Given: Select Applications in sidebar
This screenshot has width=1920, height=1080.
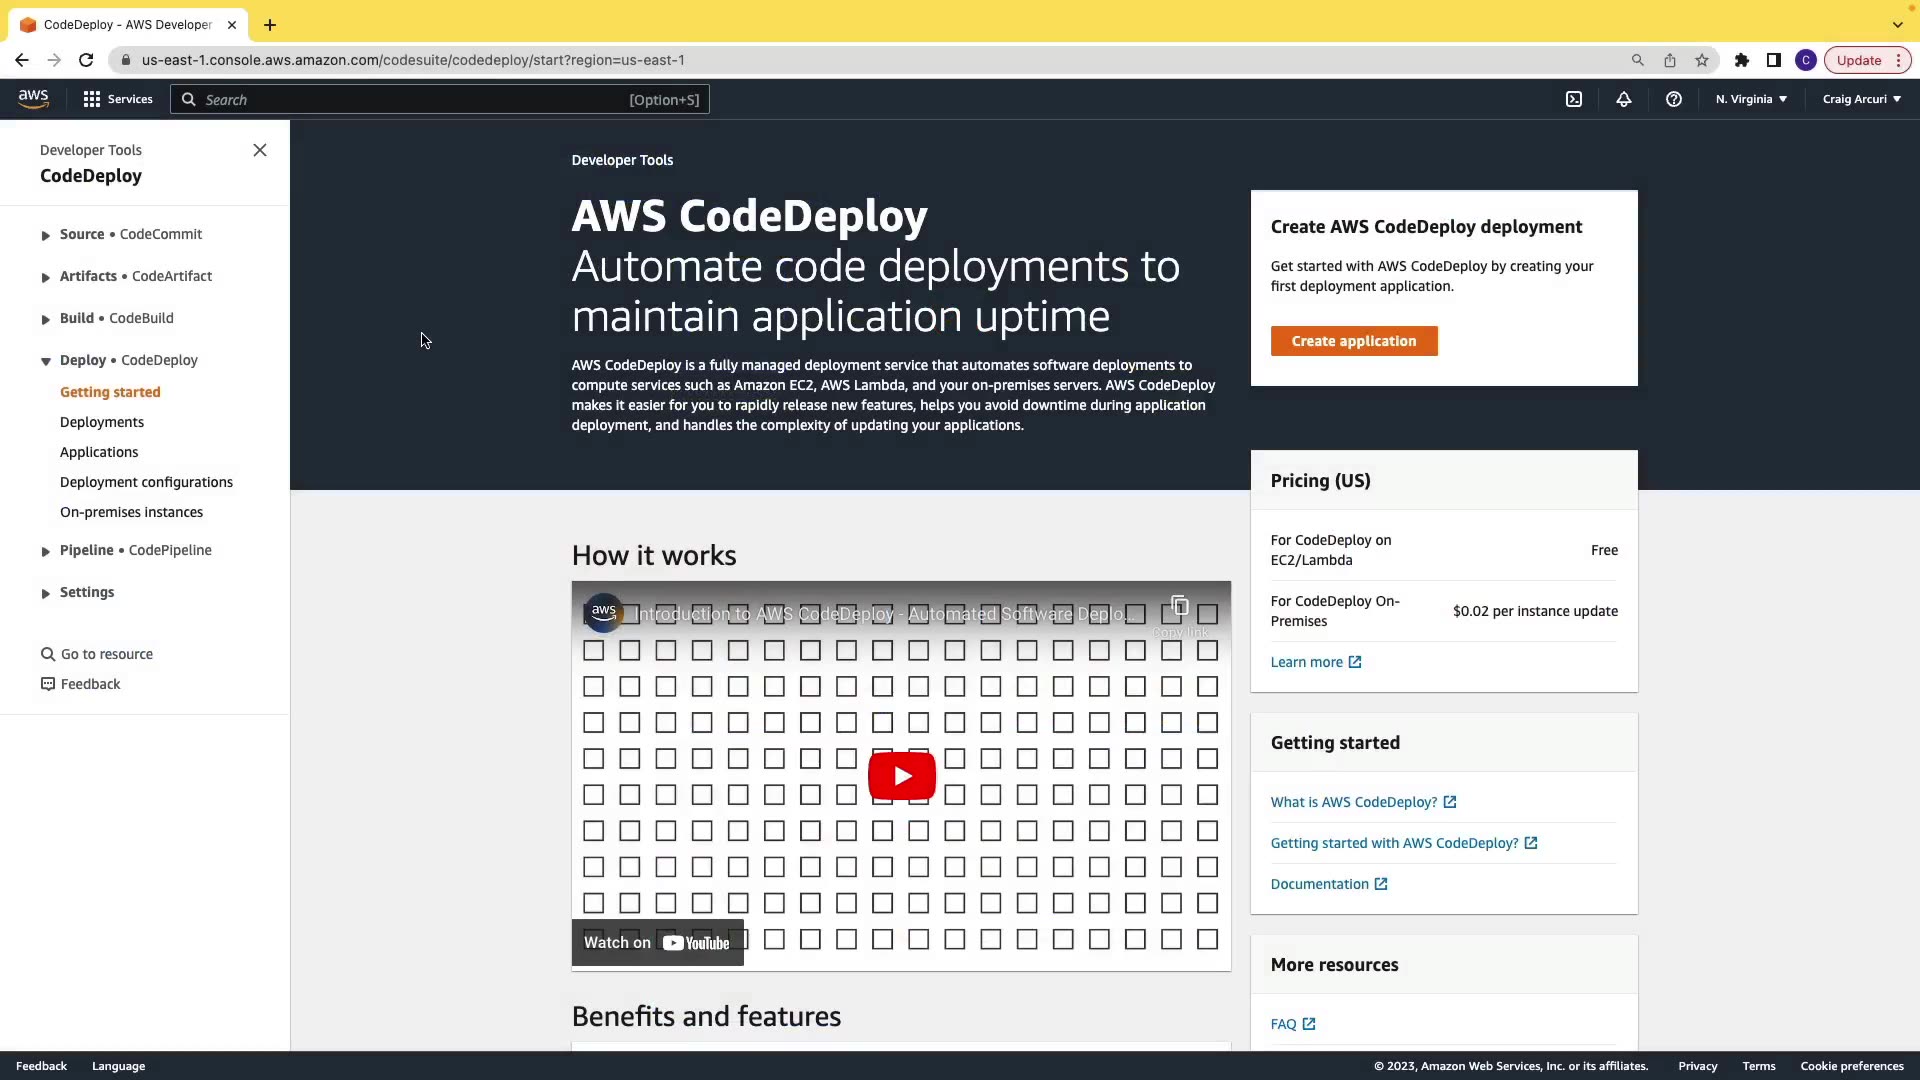Looking at the screenshot, I should click(x=99, y=452).
